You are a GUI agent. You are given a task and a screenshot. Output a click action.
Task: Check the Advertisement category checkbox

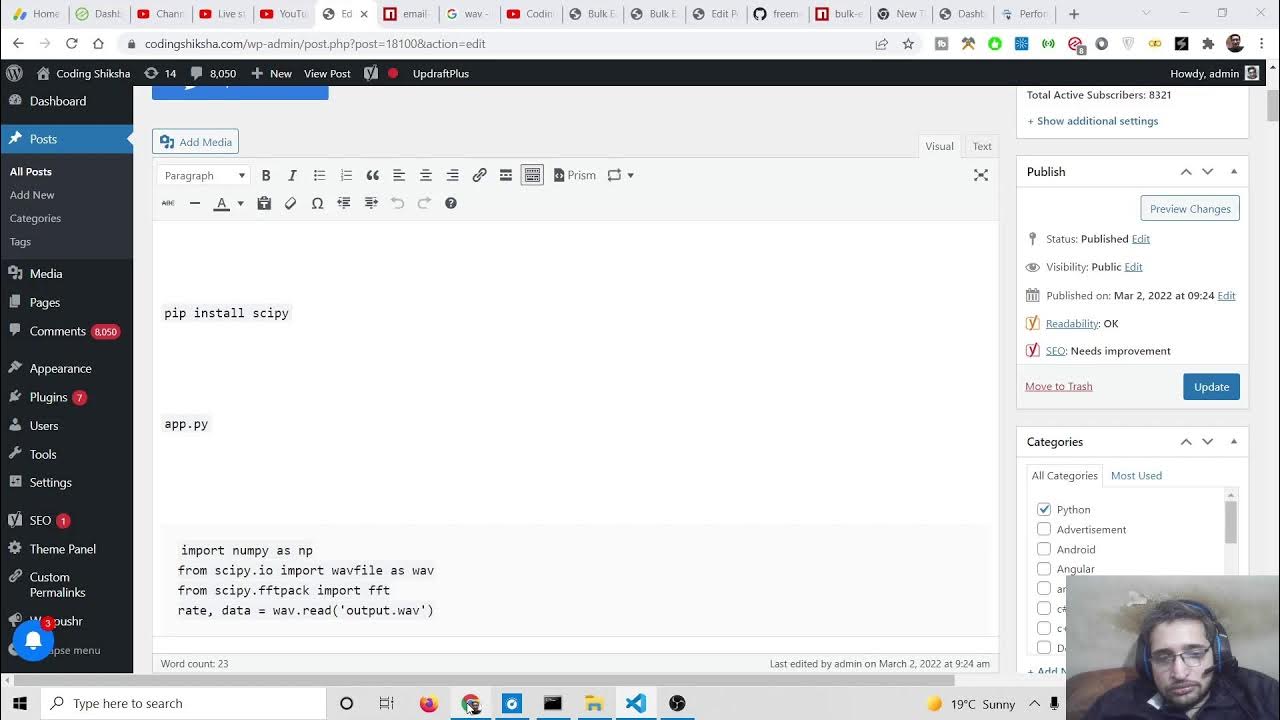[x=1044, y=529]
